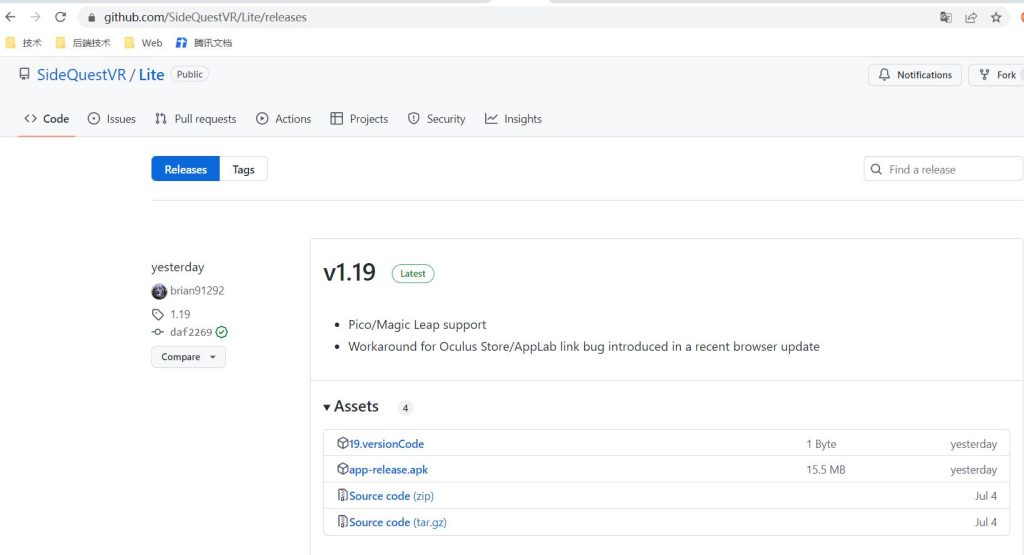This screenshot has width=1024, height=555.
Task: Open the 后端技术 bookmark folder
Action: click(x=83, y=42)
